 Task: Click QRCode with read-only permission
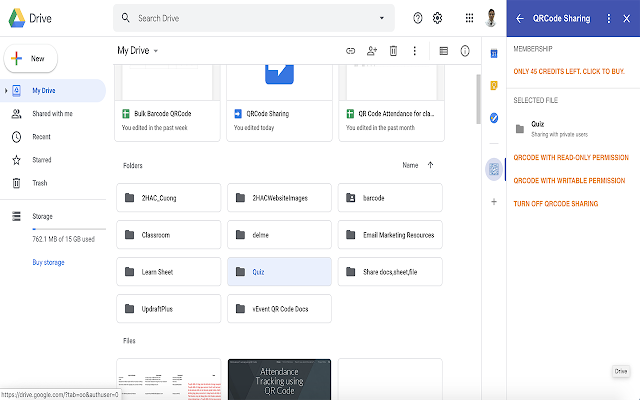click(571, 158)
